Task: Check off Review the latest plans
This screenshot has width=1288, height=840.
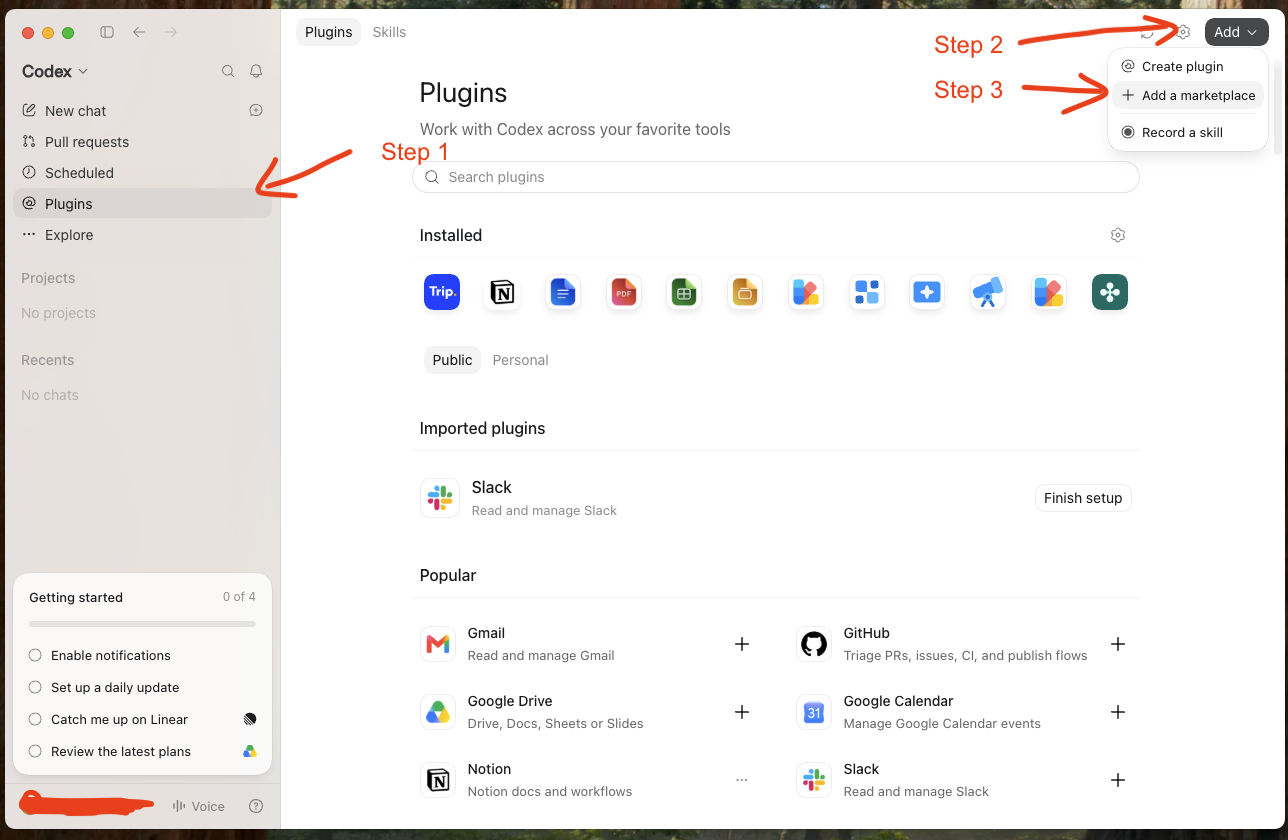Action: click(35, 751)
